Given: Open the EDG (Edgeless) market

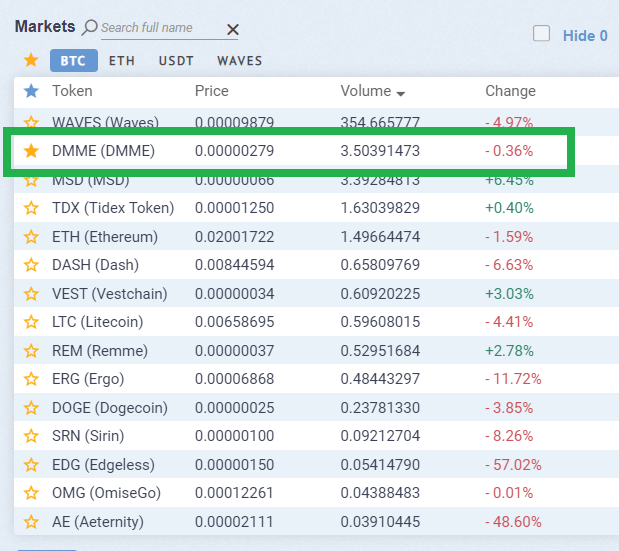Looking at the screenshot, I should [103, 465].
